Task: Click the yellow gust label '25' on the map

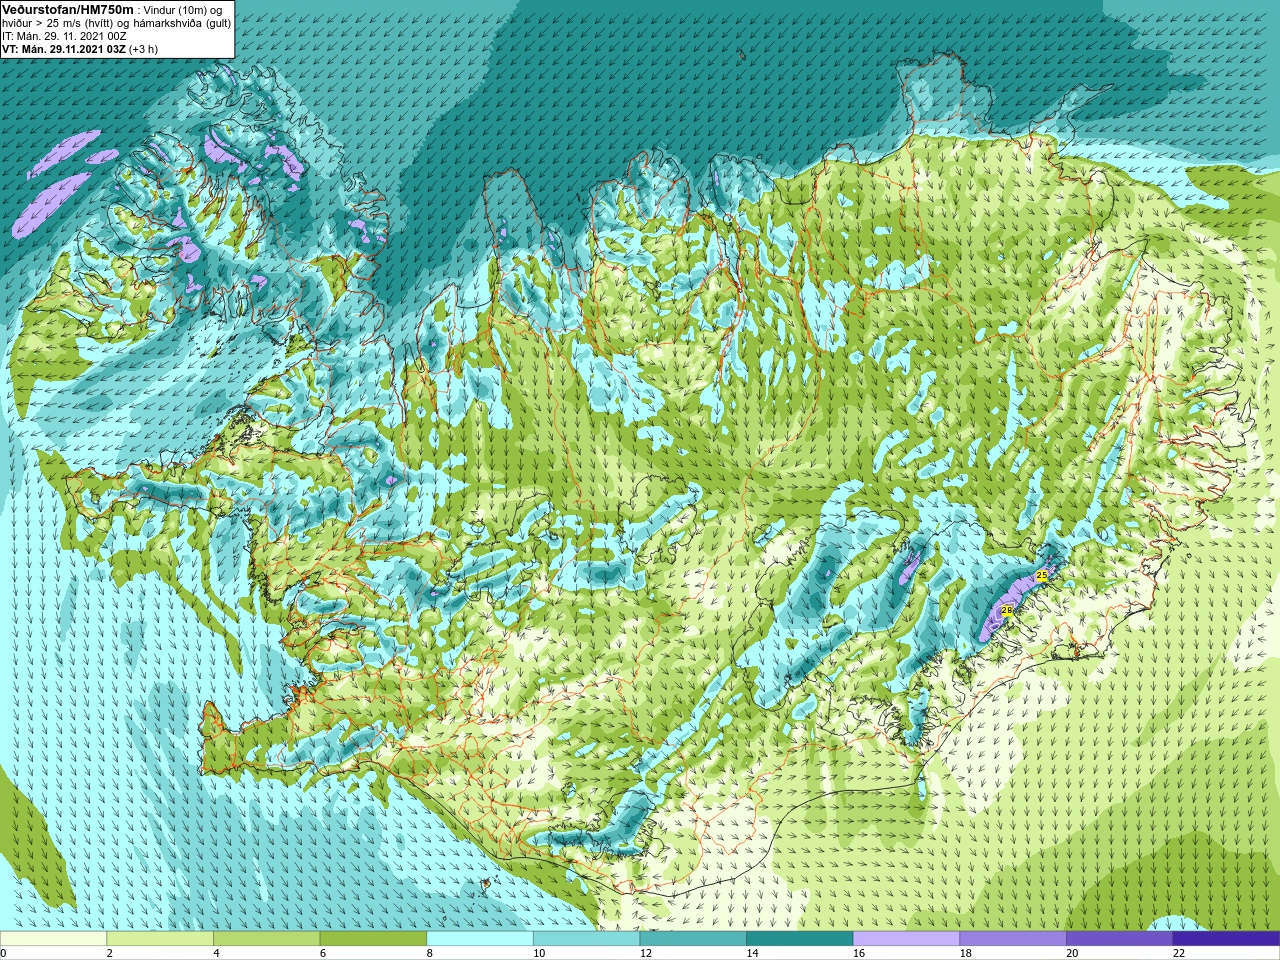Action: tap(1042, 576)
